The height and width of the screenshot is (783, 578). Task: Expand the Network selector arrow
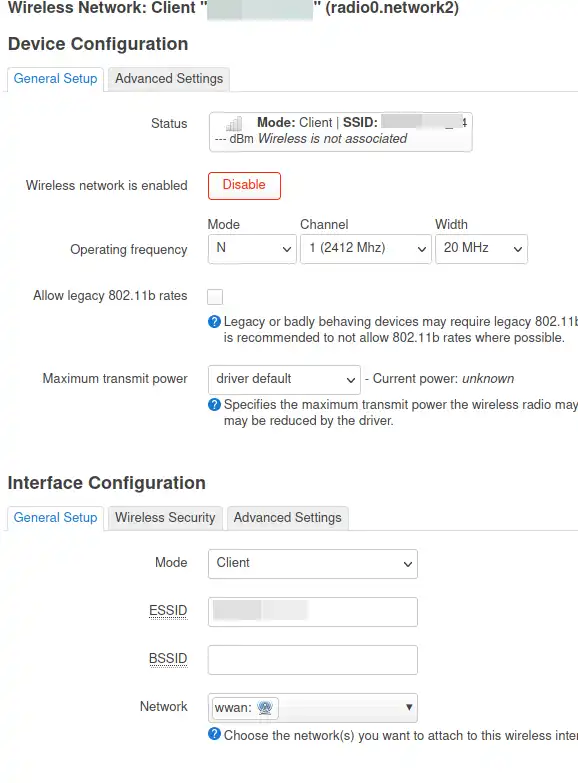click(x=409, y=707)
